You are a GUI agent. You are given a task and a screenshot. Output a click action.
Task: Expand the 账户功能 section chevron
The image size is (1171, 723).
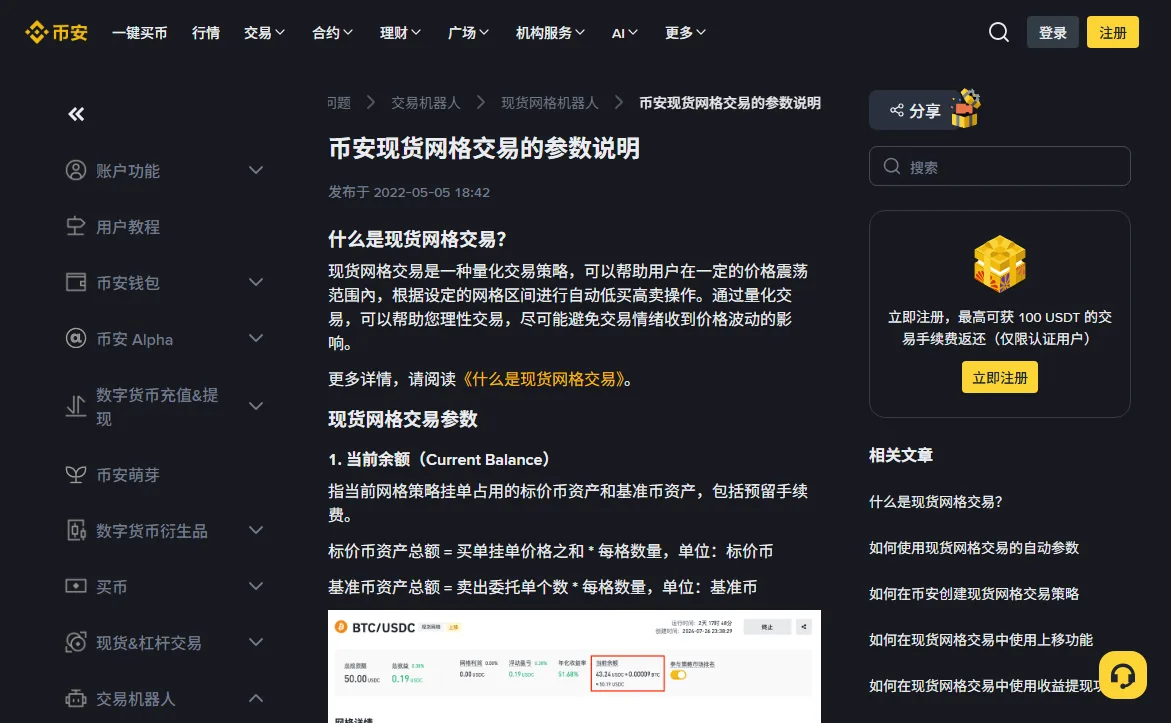255,170
